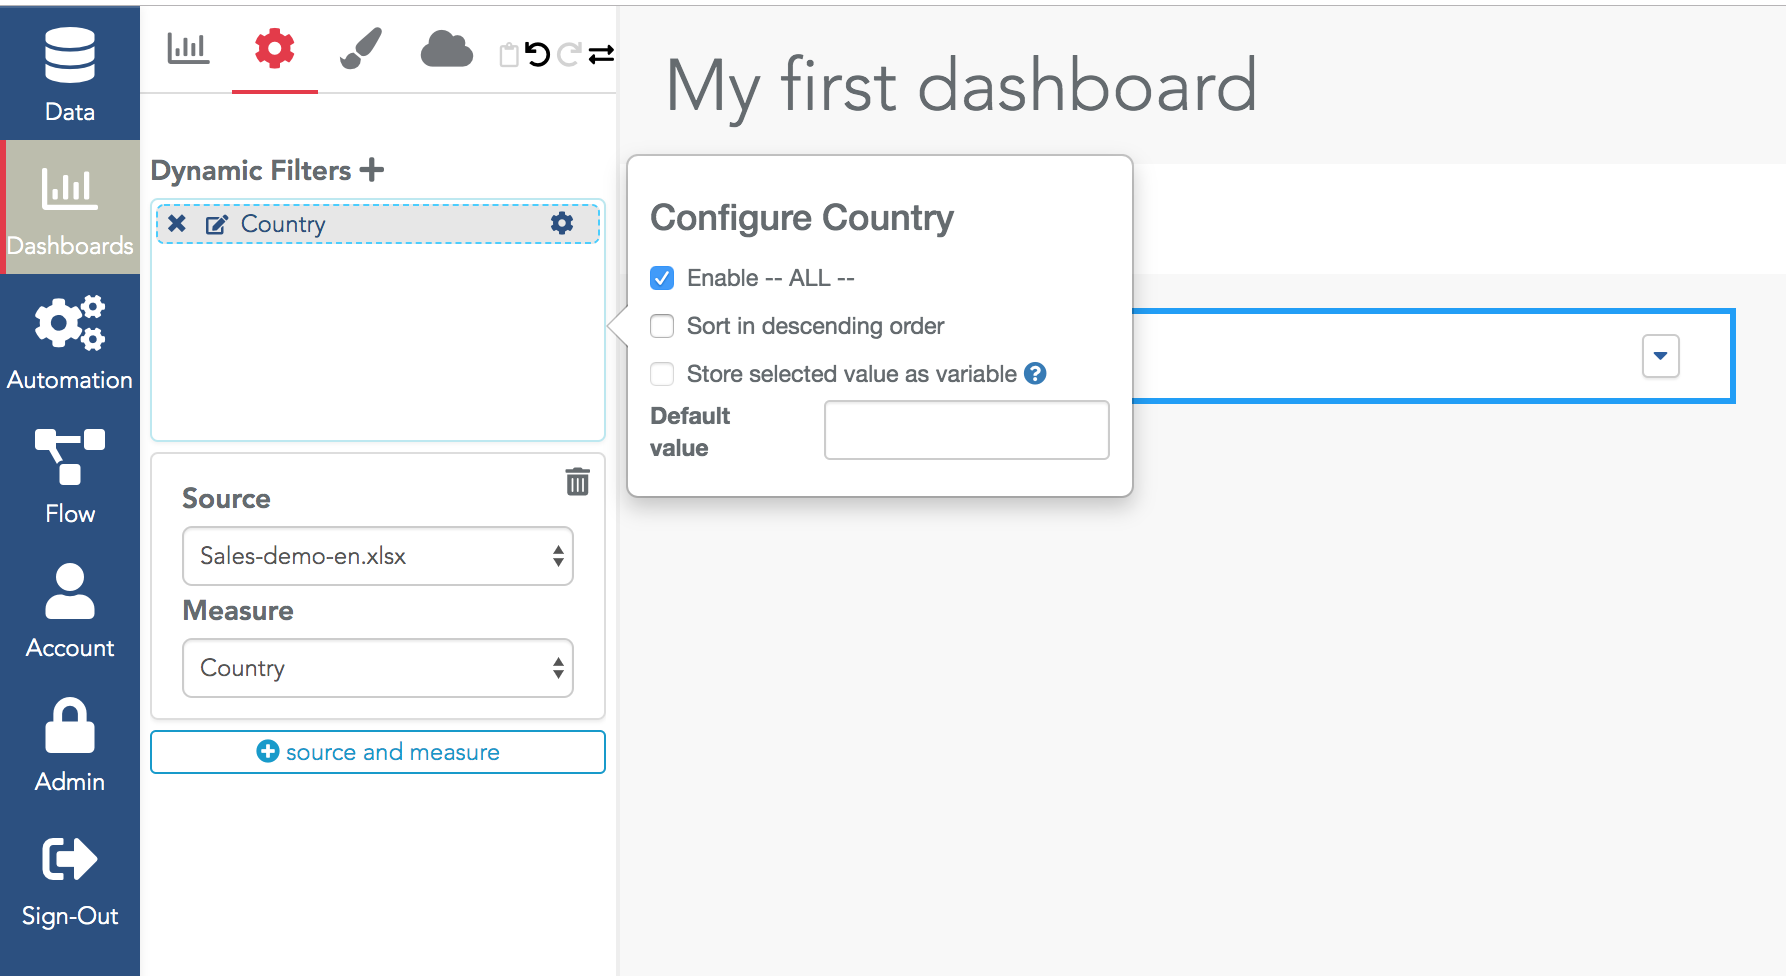Edit the Country filter name with pencil icon

coord(217,224)
